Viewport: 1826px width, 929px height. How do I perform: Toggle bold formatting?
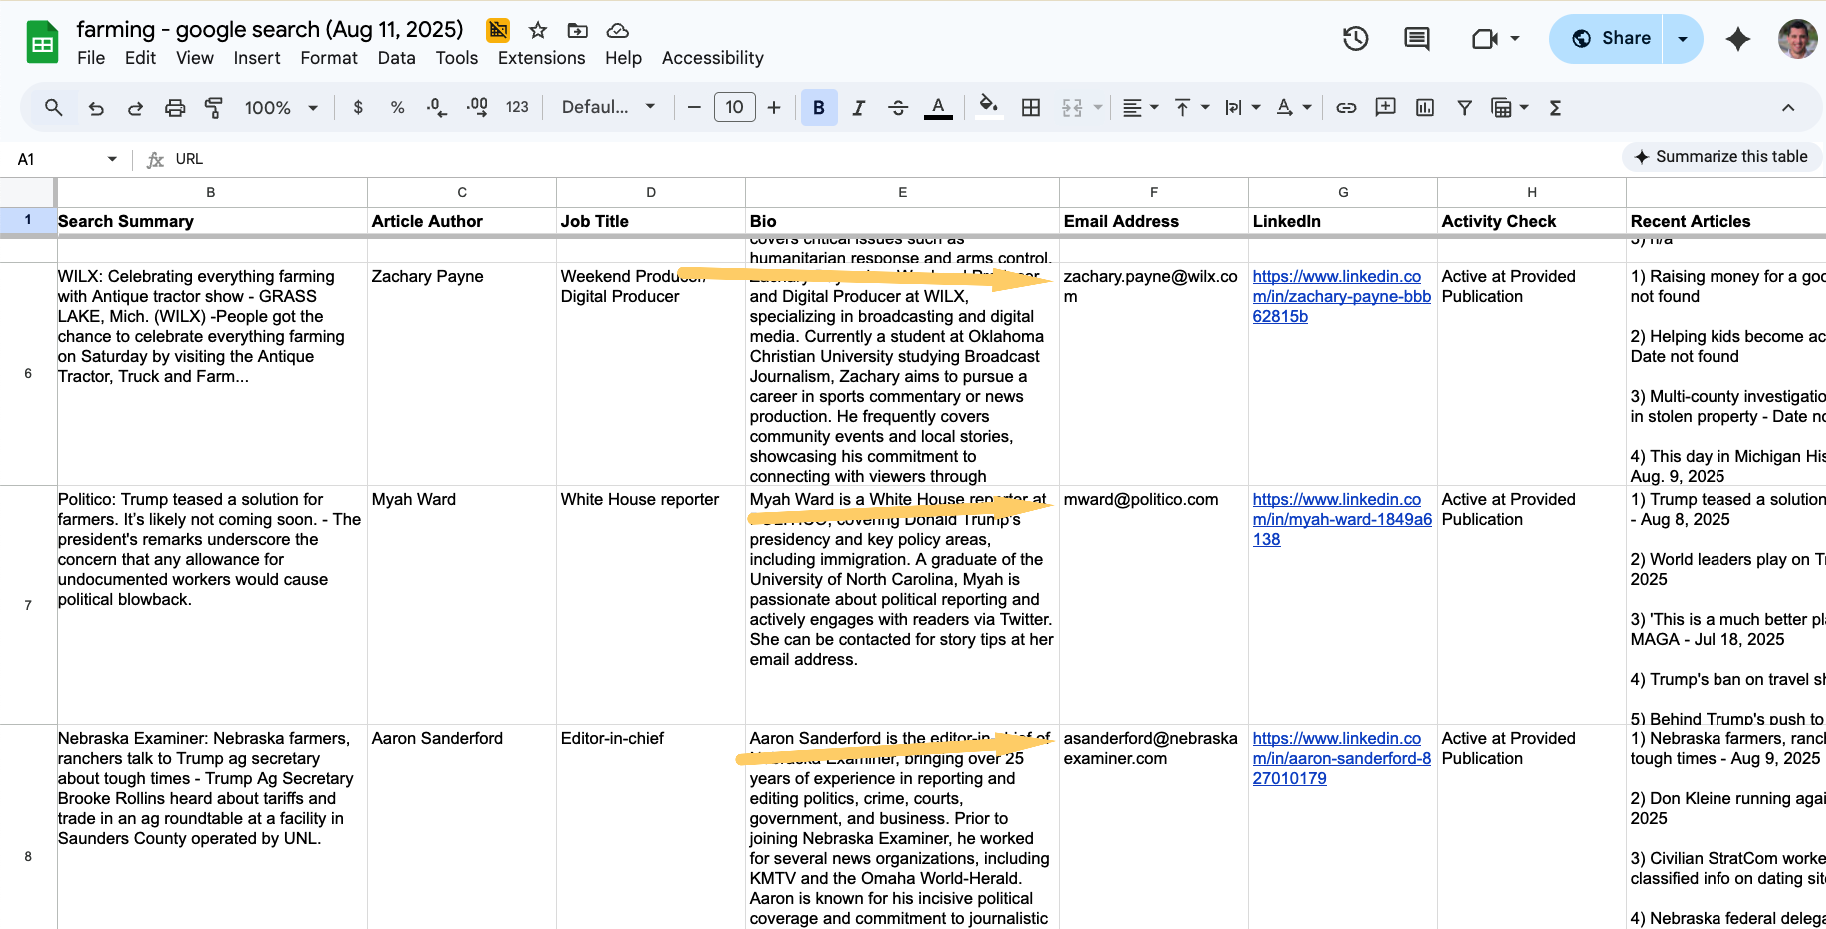click(819, 108)
